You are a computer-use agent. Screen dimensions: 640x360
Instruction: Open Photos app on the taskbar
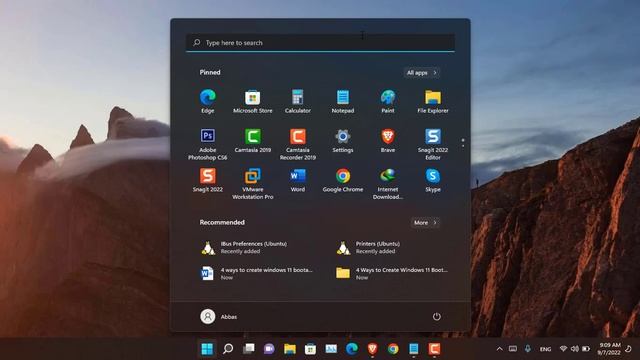pos(331,349)
